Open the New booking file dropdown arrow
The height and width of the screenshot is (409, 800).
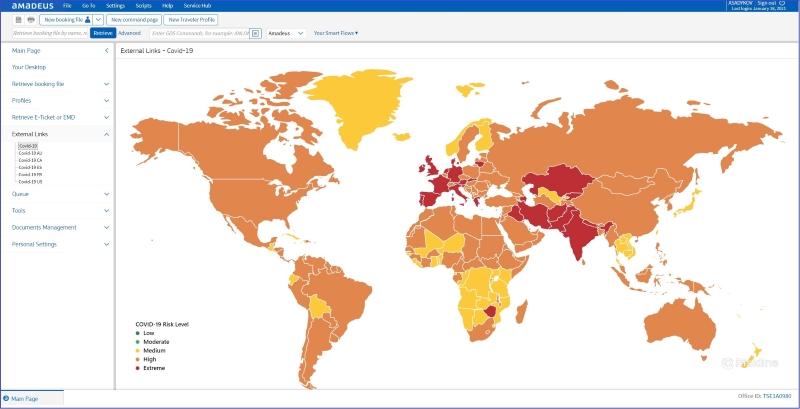click(99, 20)
